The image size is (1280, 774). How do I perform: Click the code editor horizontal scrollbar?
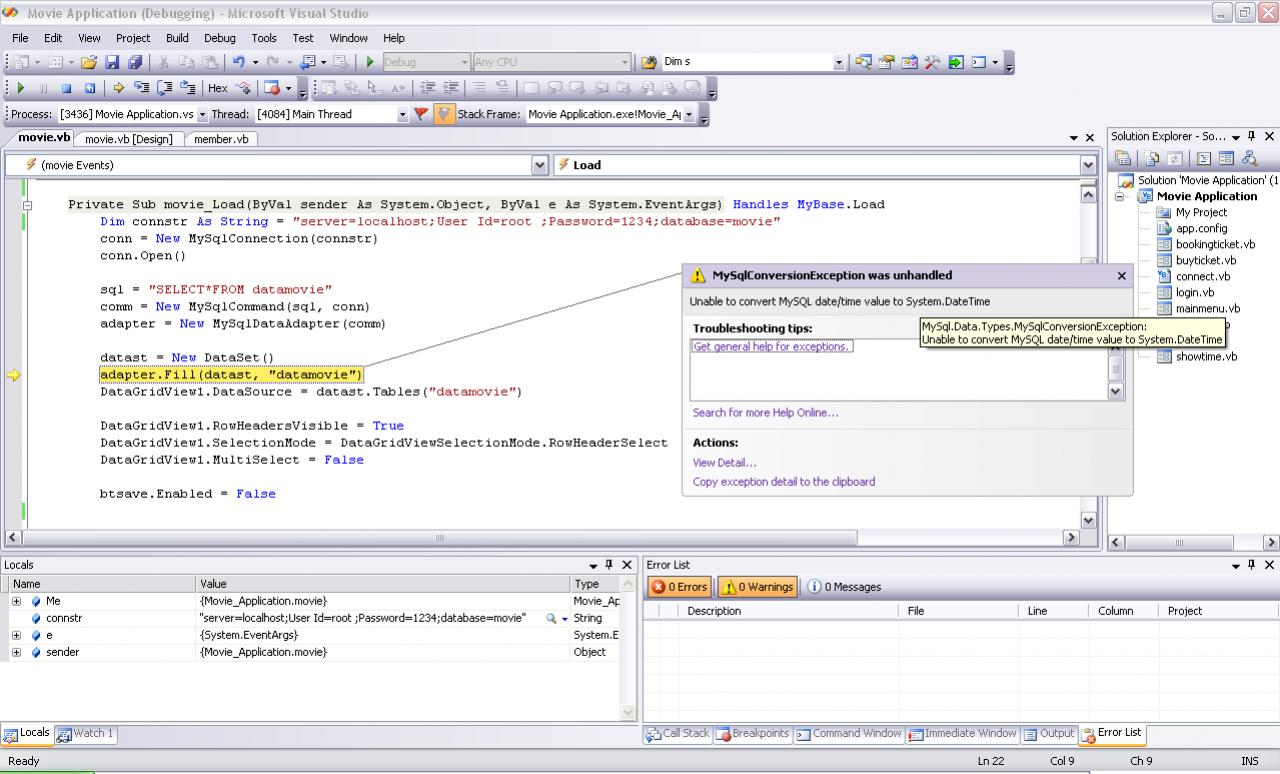pyautogui.click(x=440, y=538)
